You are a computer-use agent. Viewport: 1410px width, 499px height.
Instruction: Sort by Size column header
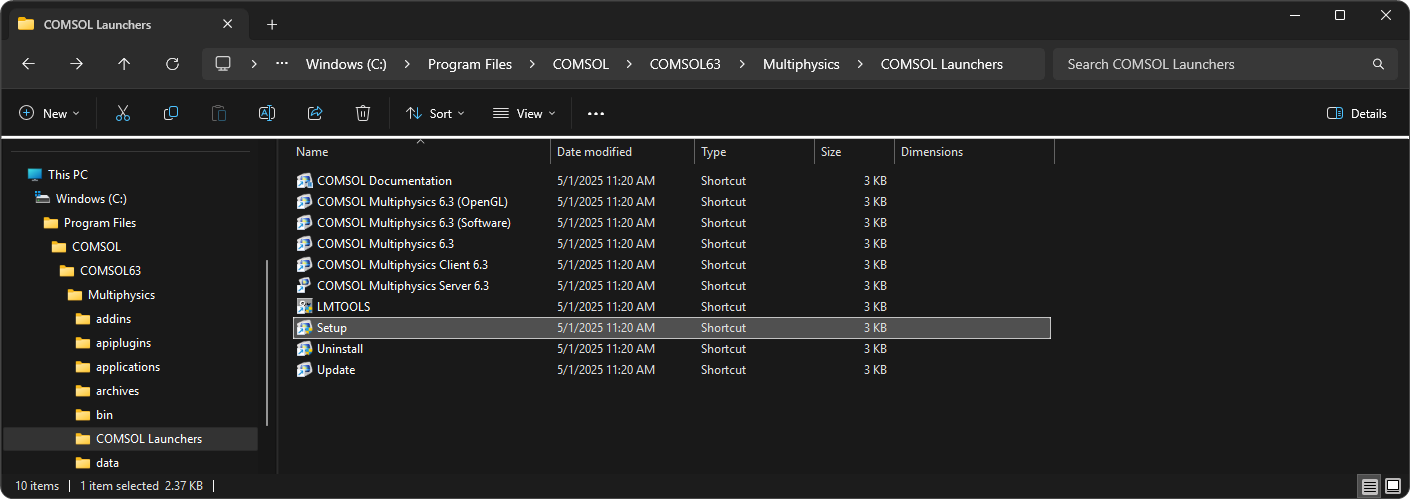tap(854, 152)
